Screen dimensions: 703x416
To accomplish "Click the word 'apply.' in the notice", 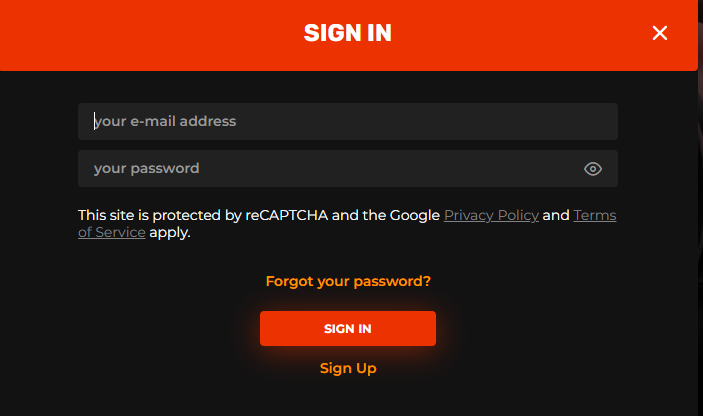I will pyautogui.click(x=170, y=233).
